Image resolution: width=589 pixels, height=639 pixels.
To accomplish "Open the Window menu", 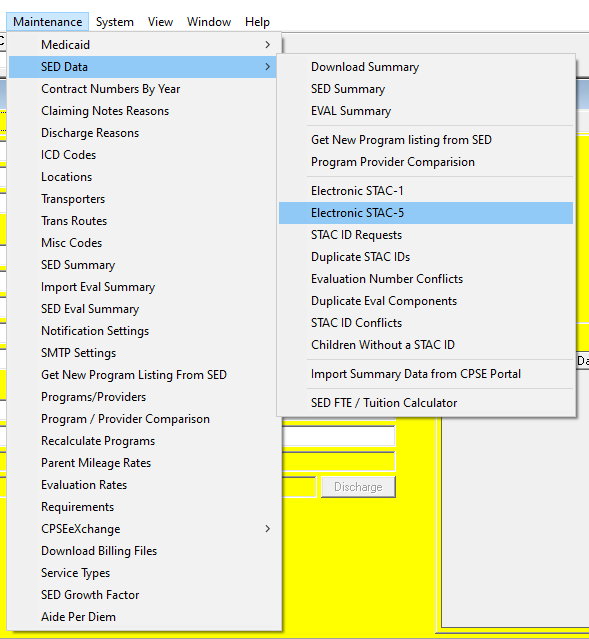I will 209,22.
